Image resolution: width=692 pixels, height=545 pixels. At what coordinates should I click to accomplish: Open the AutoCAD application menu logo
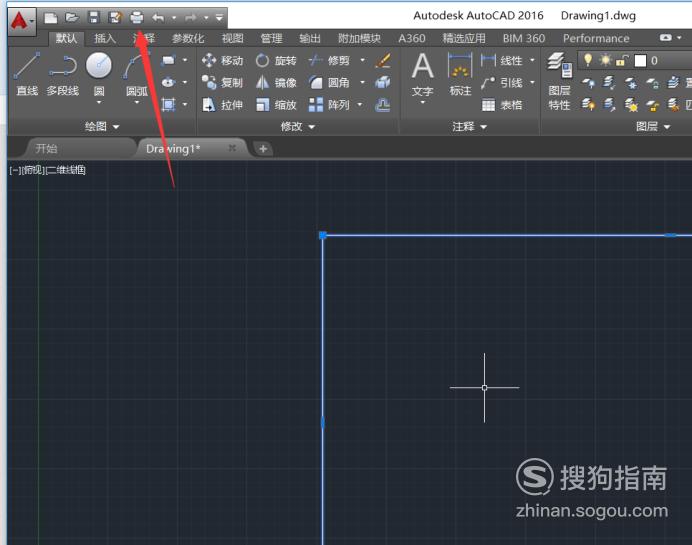[x=21, y=21]
